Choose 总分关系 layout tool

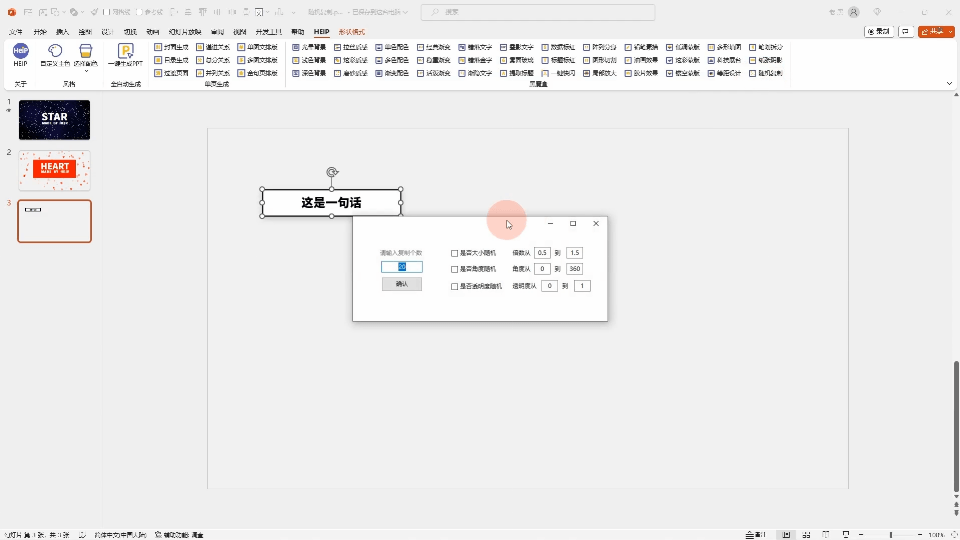pyautogui.click(x=213, y=60)
